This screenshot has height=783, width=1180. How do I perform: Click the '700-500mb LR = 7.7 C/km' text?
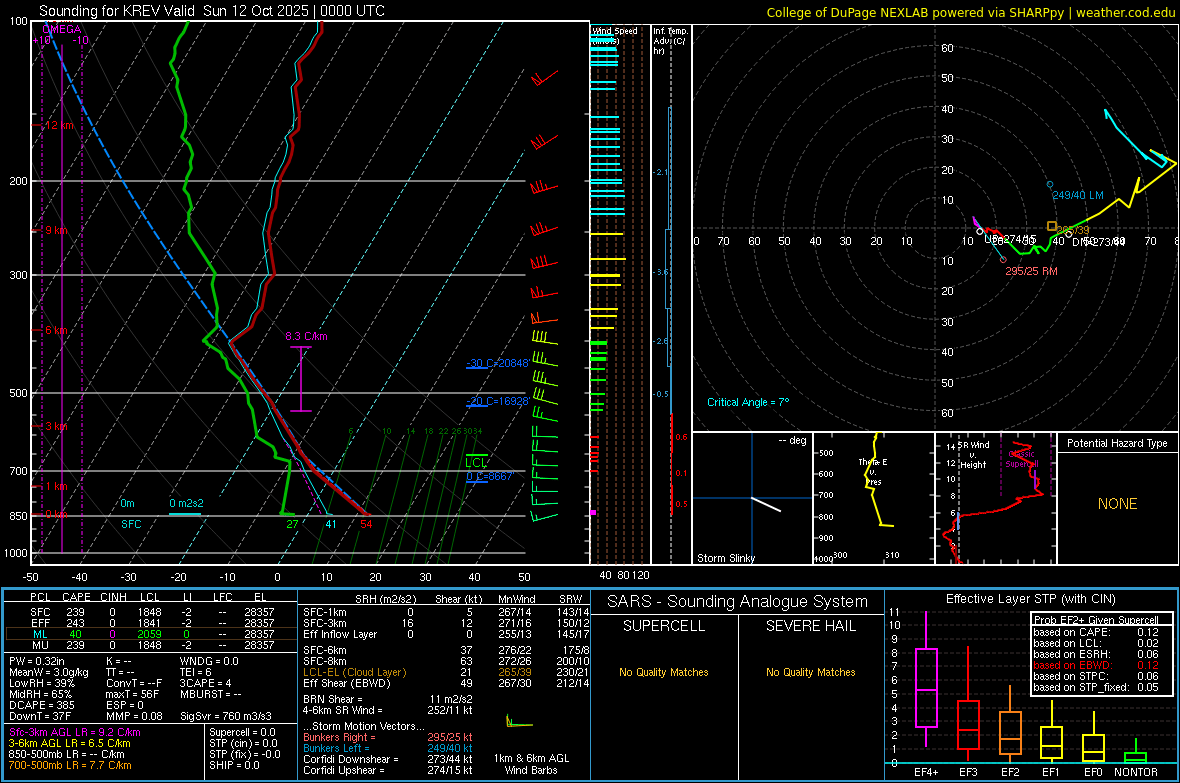(70, 765)
